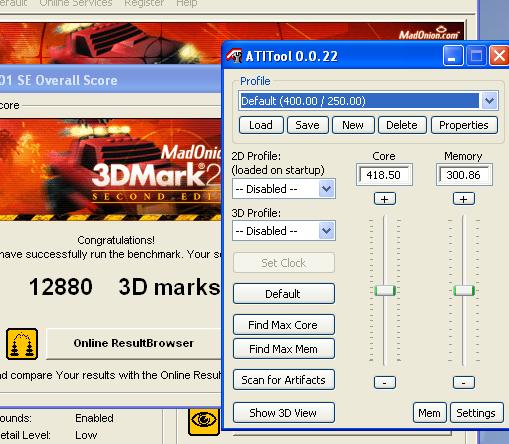The width and height of the screenshot is (509, 444).
Task: Expand the 2D Profile dropdown
Action: (x=326, y=189)
